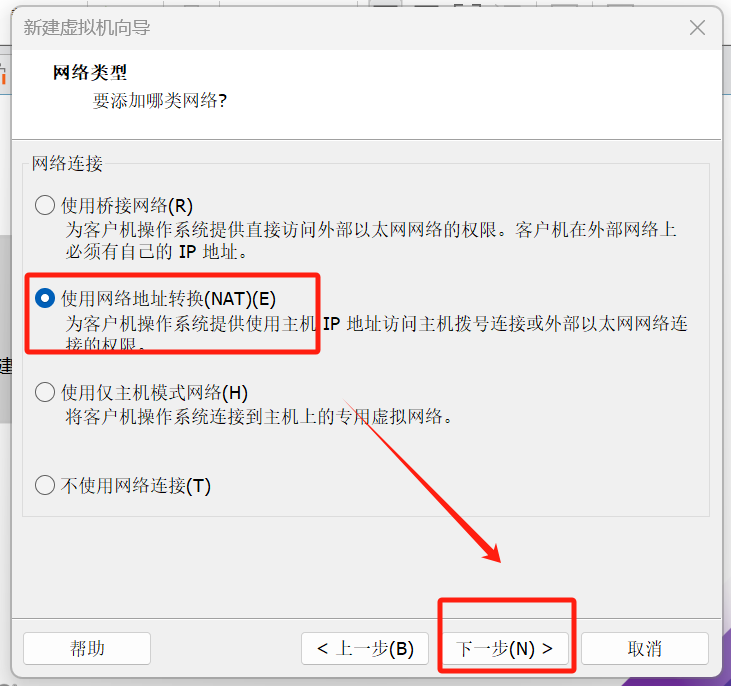Click the 不使用网络连接(T) label text

(x=136, y=485)
